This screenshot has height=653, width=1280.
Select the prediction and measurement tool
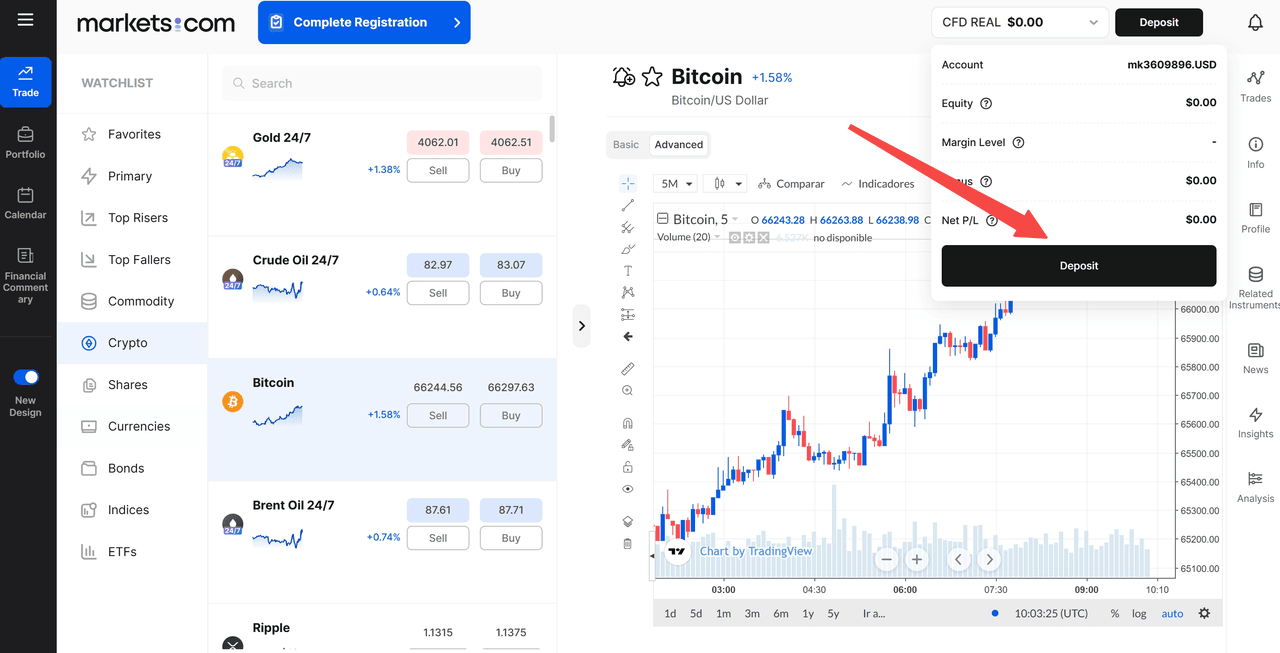pyautogui.click(x=628, y=314)
